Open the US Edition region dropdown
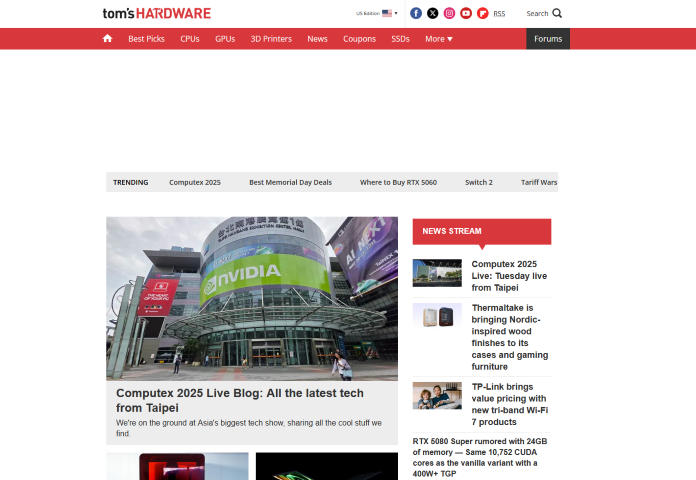The height and width of the screenshot is (480, 696). coord(376,13)
